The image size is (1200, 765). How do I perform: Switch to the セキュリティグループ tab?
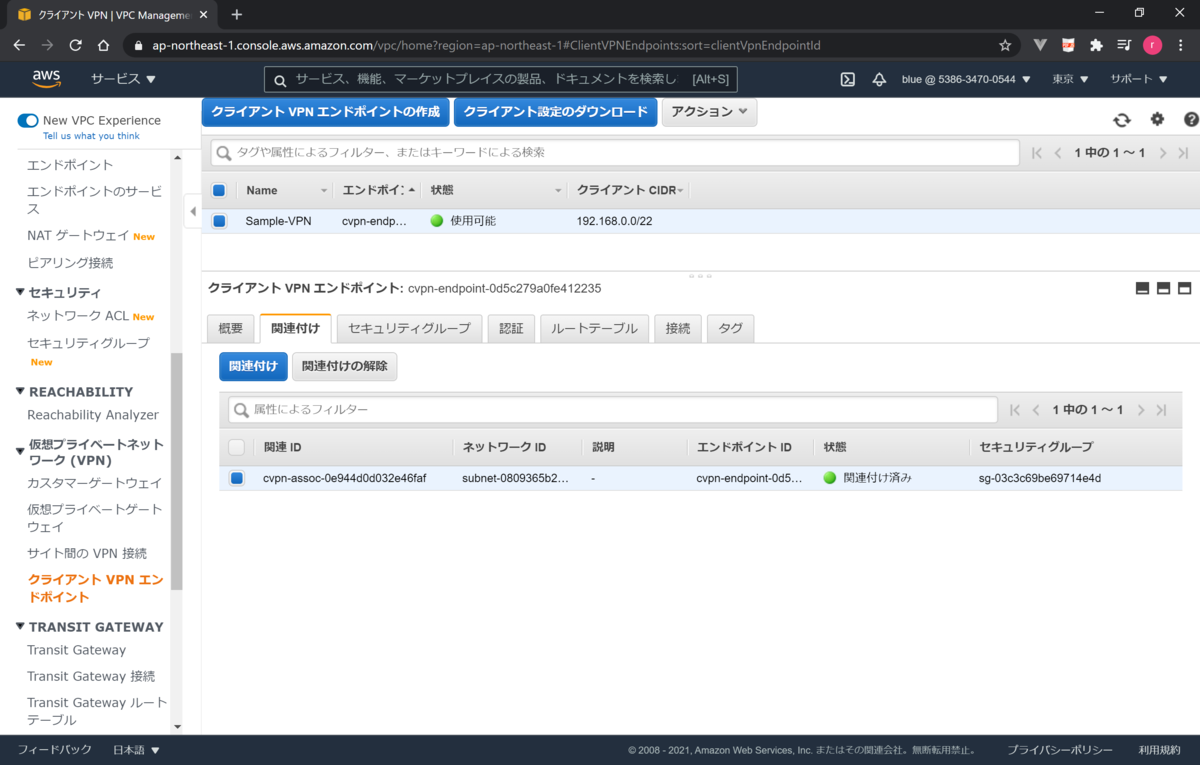(409, 328)
